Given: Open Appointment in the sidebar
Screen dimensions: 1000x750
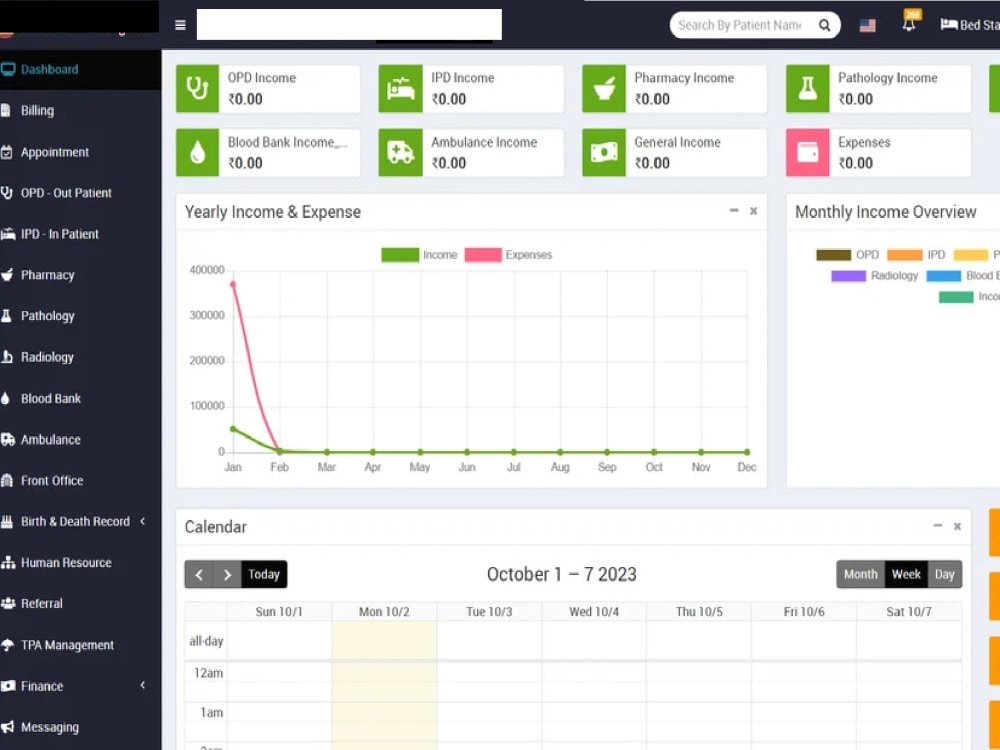Looking at the screenshot, I should point(80,152).
